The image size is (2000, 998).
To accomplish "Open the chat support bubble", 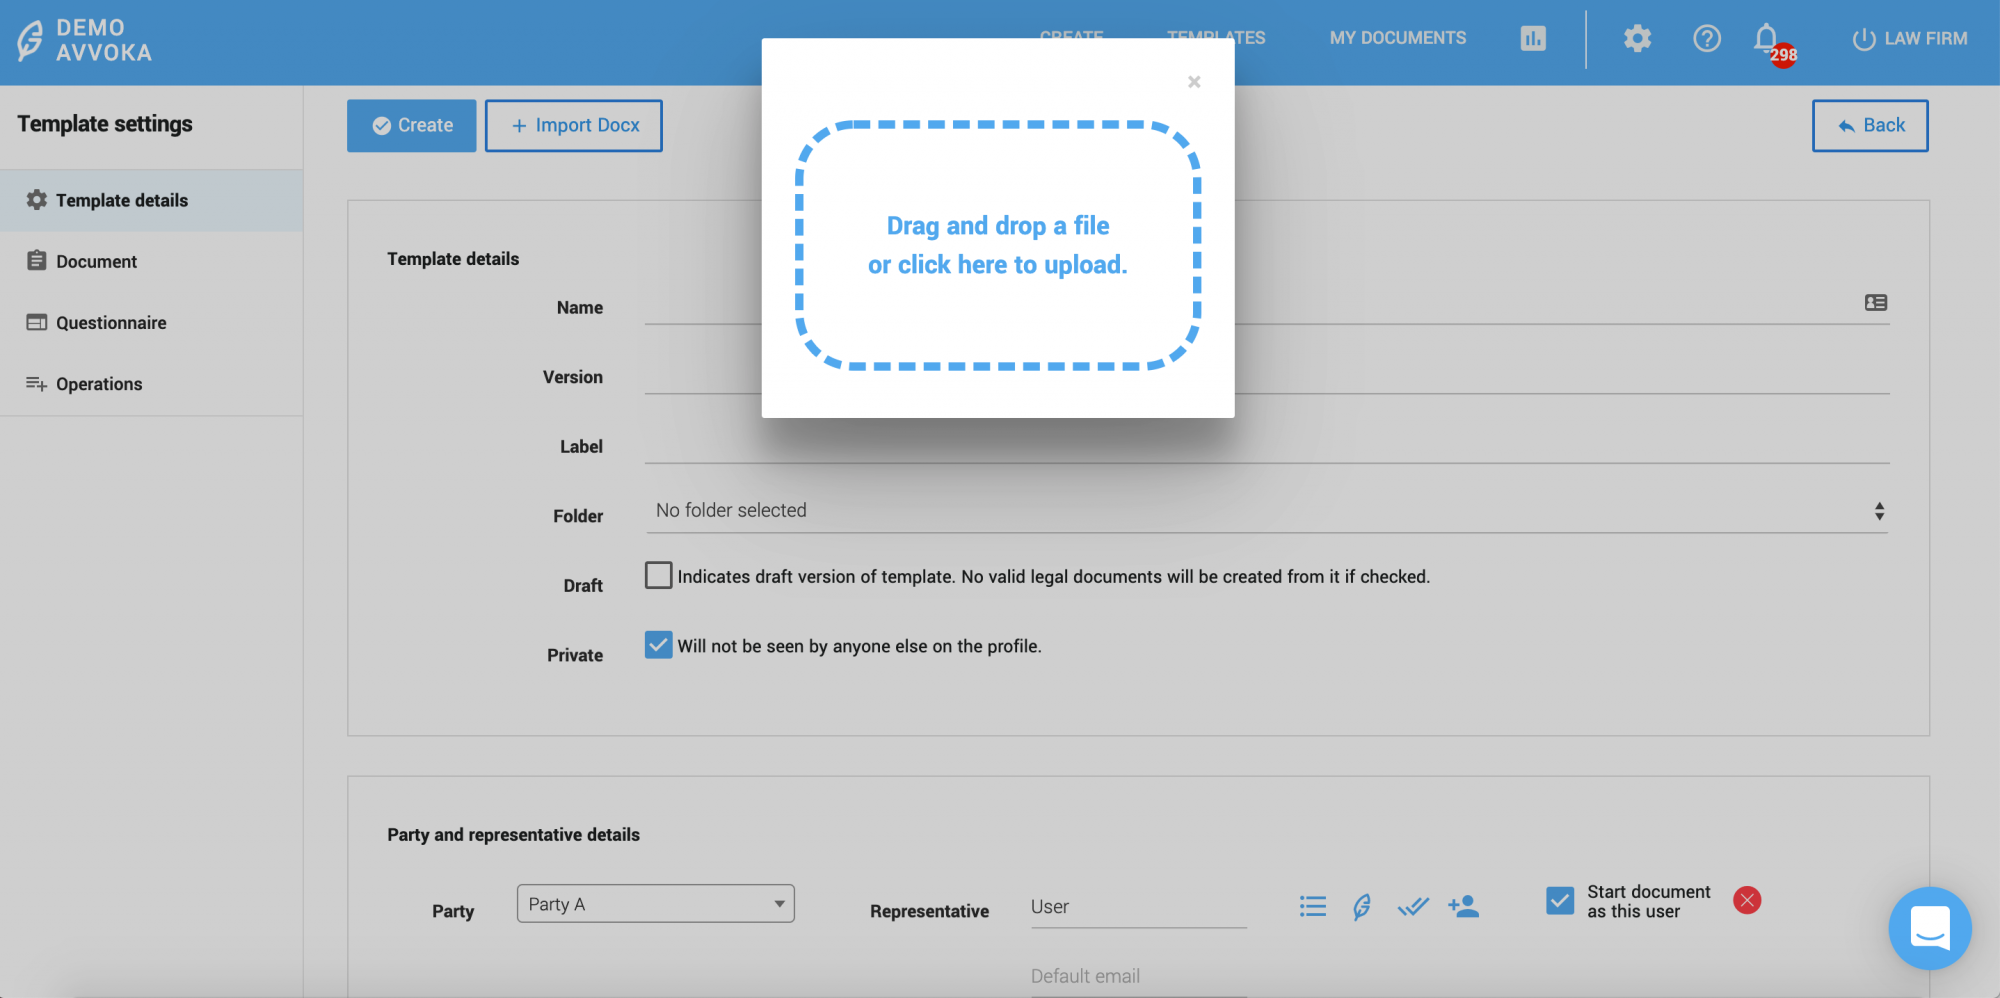I will tap(1929, 927).
